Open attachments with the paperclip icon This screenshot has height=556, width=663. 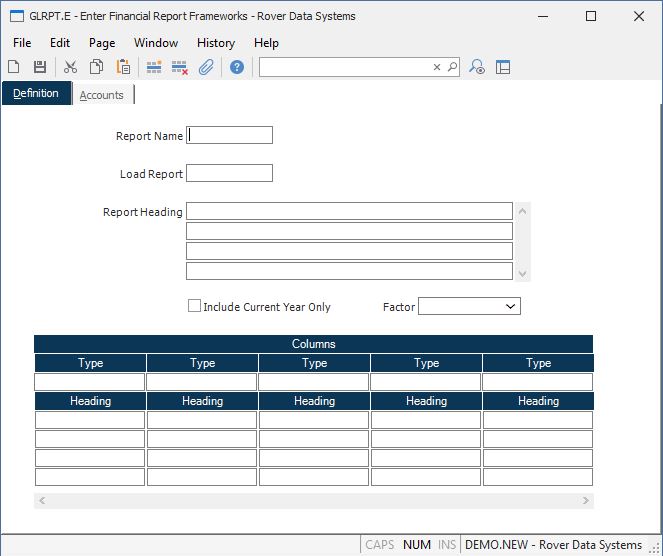click(206, 67)
